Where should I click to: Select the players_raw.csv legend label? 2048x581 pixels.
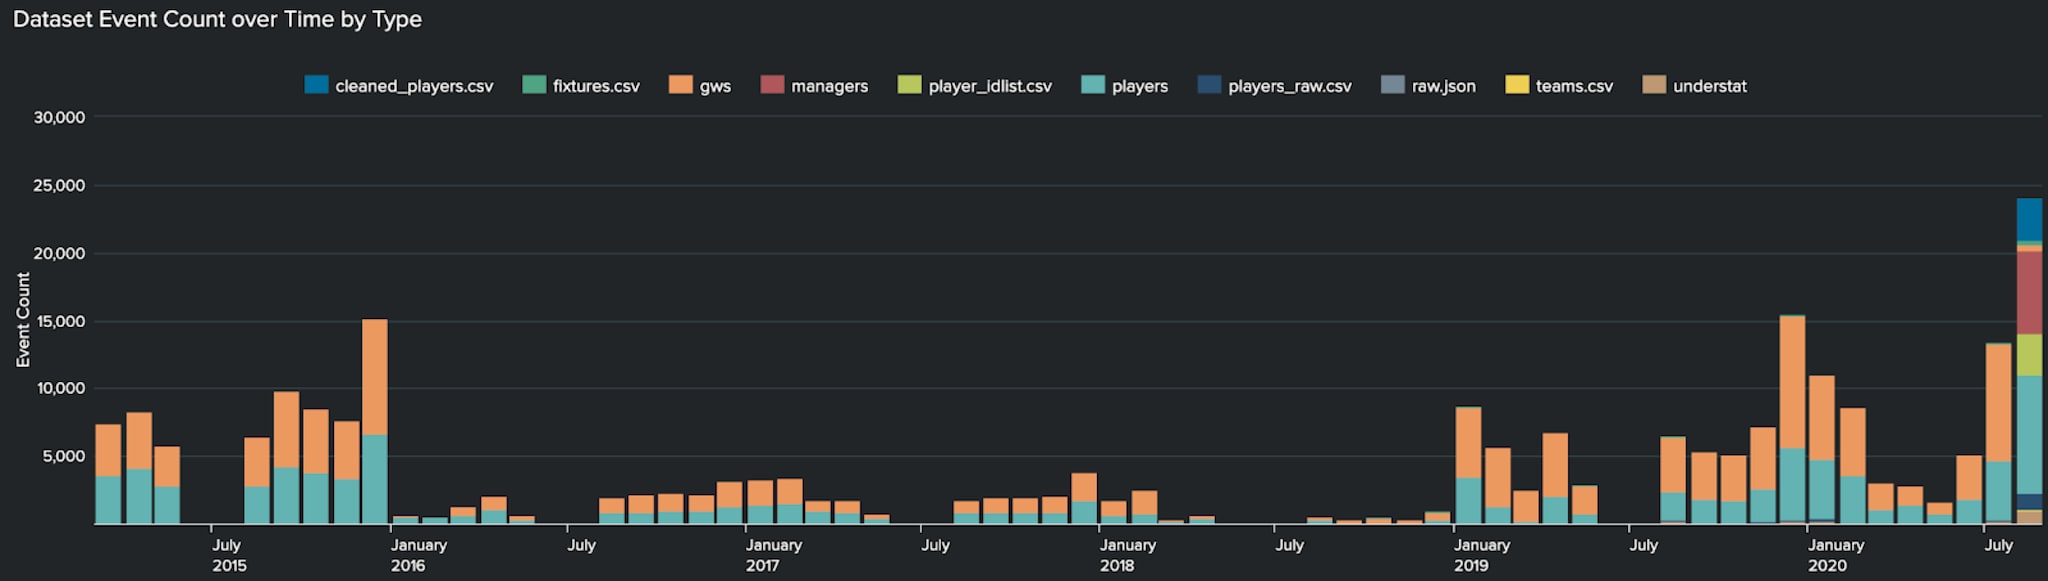point(1290,87)
